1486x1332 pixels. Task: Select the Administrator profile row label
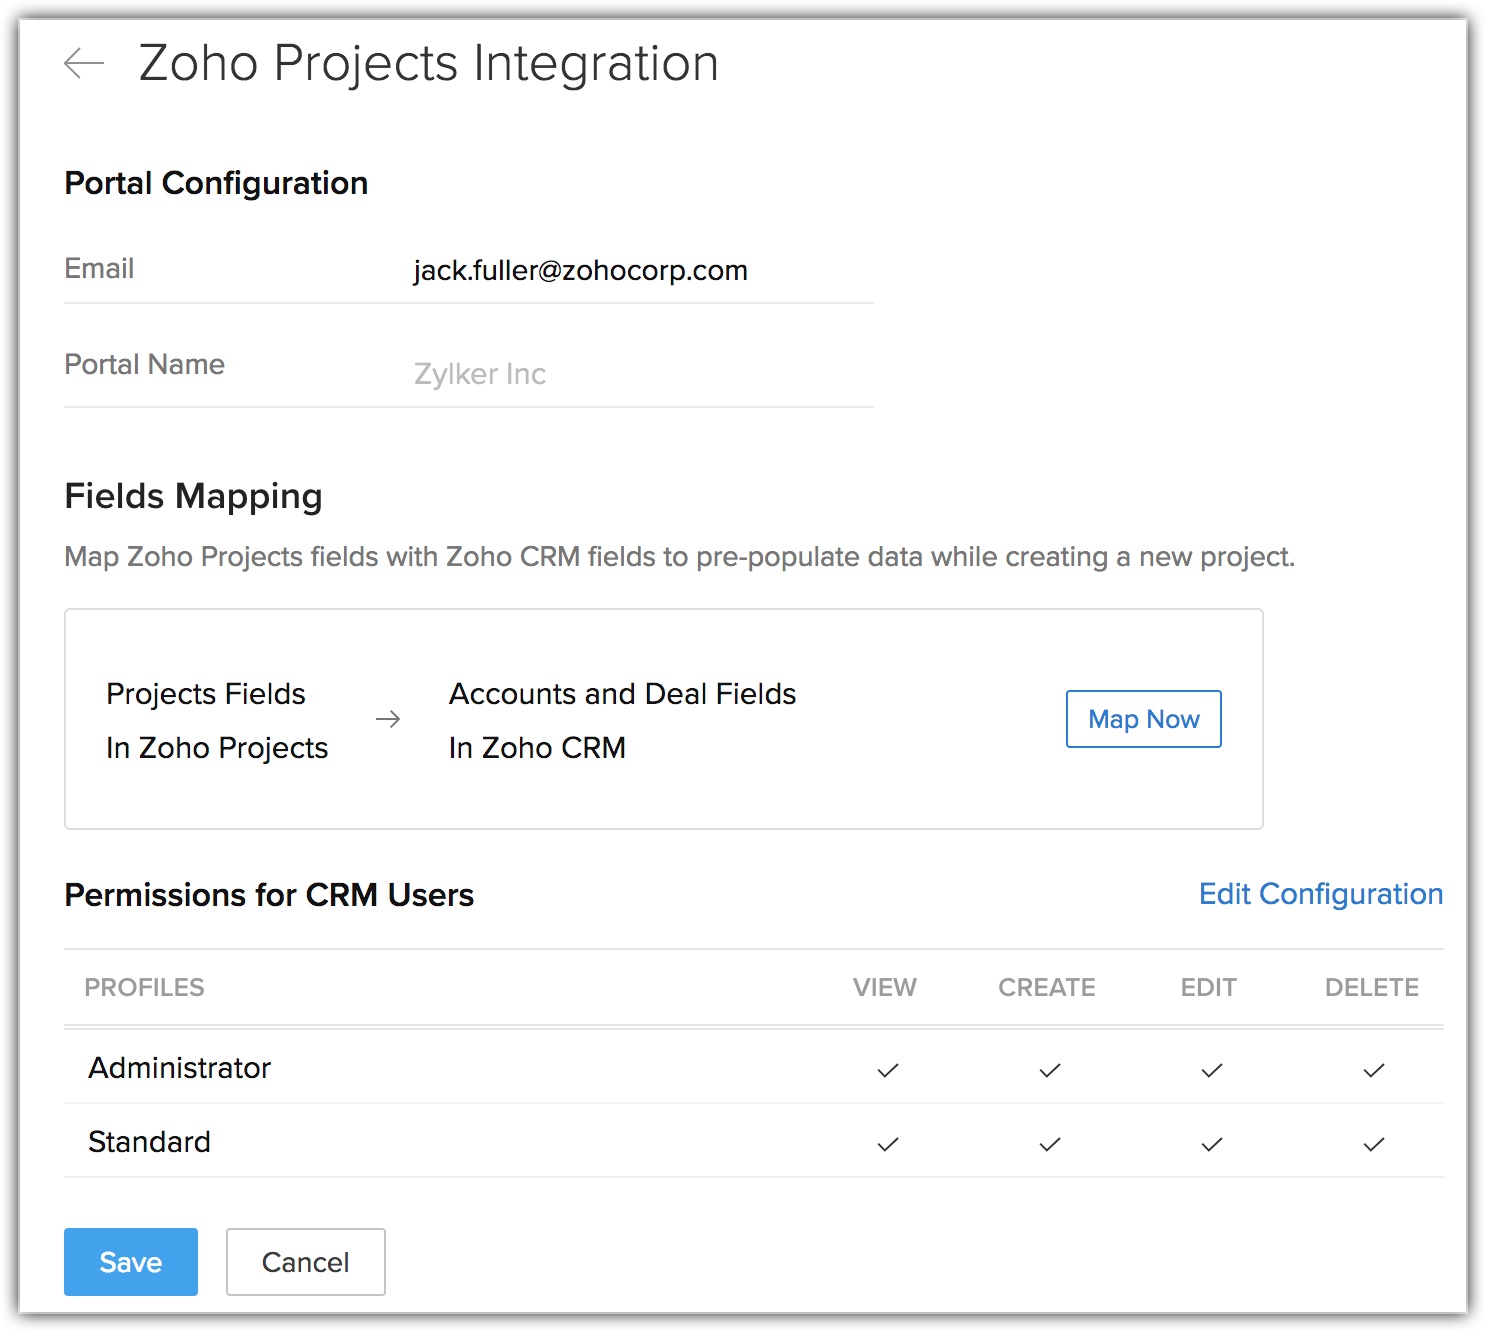(180, 1068)
